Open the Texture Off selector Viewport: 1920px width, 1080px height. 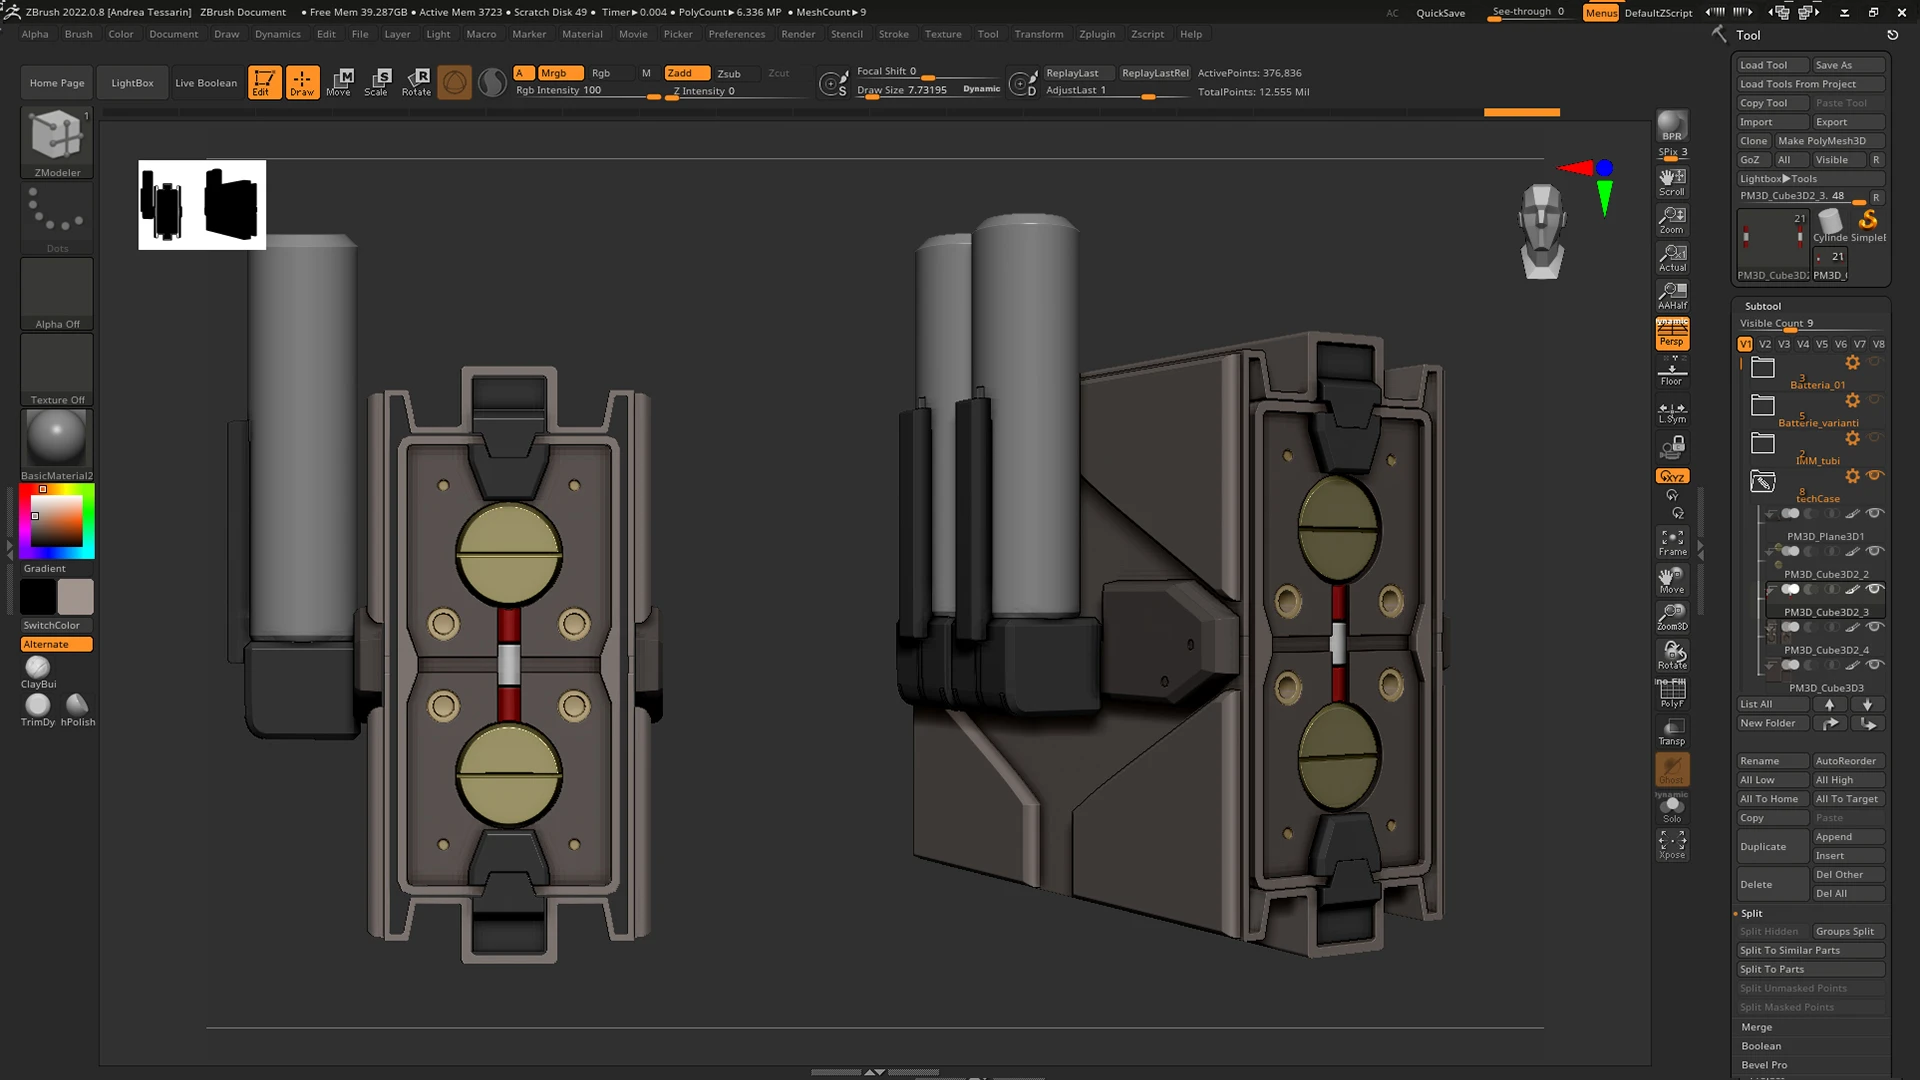pos(57,370)
